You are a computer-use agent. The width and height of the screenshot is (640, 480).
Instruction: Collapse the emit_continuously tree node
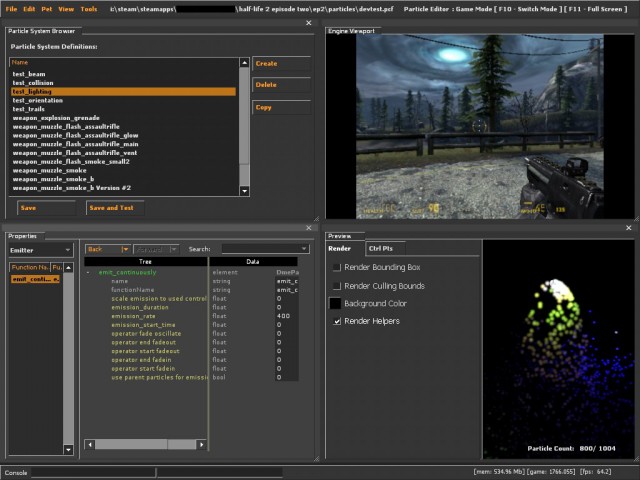click(x=88, y=272)
